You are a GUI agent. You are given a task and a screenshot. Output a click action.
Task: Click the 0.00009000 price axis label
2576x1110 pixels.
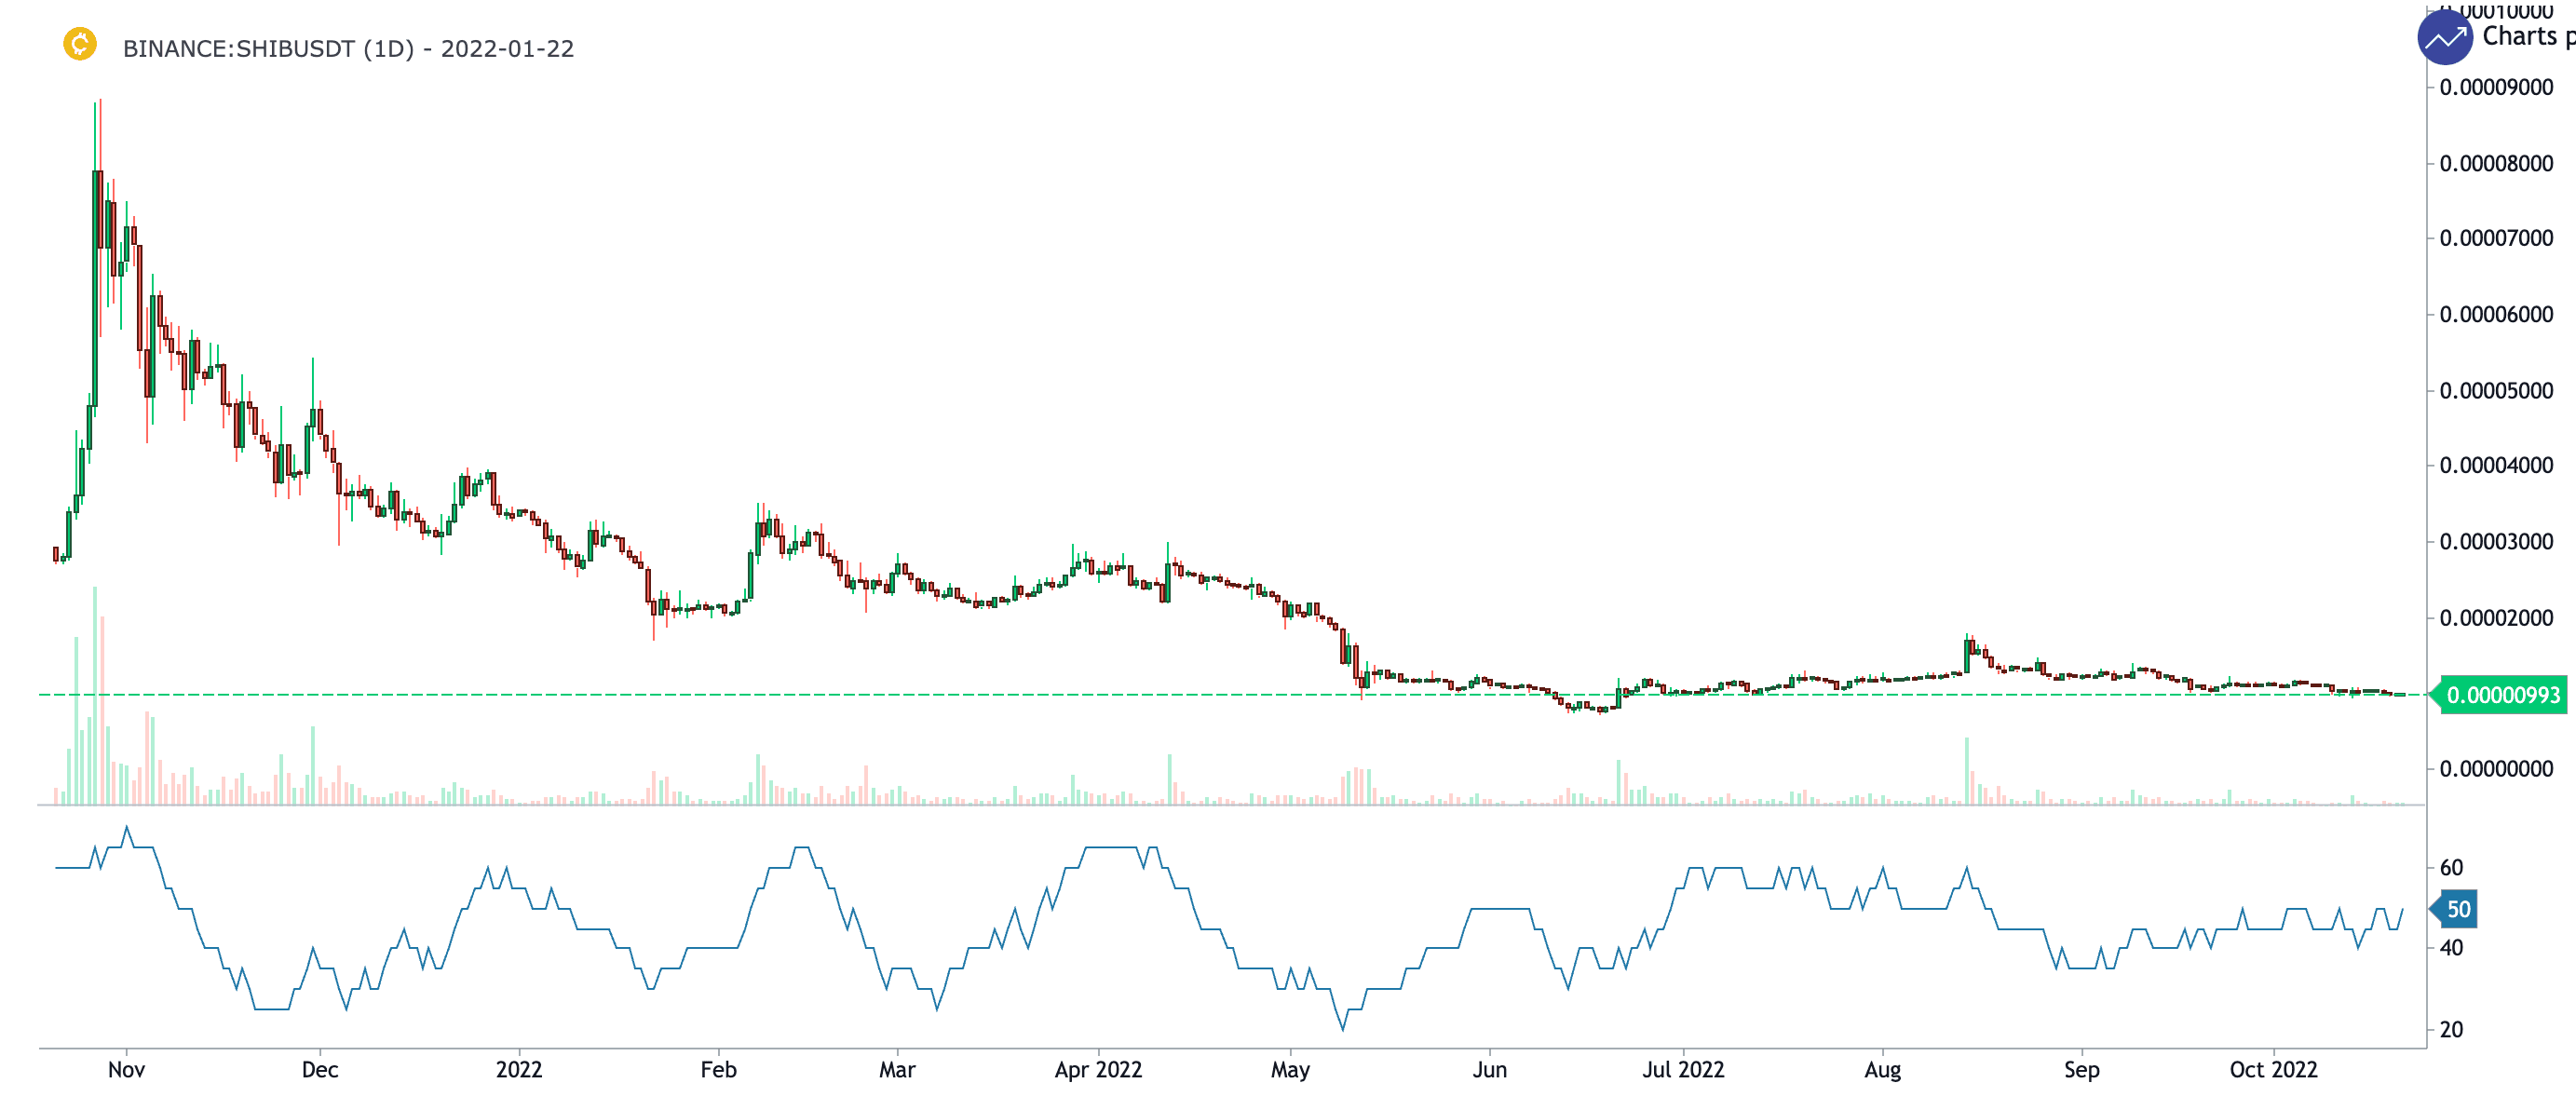(x=2496, y=88)
